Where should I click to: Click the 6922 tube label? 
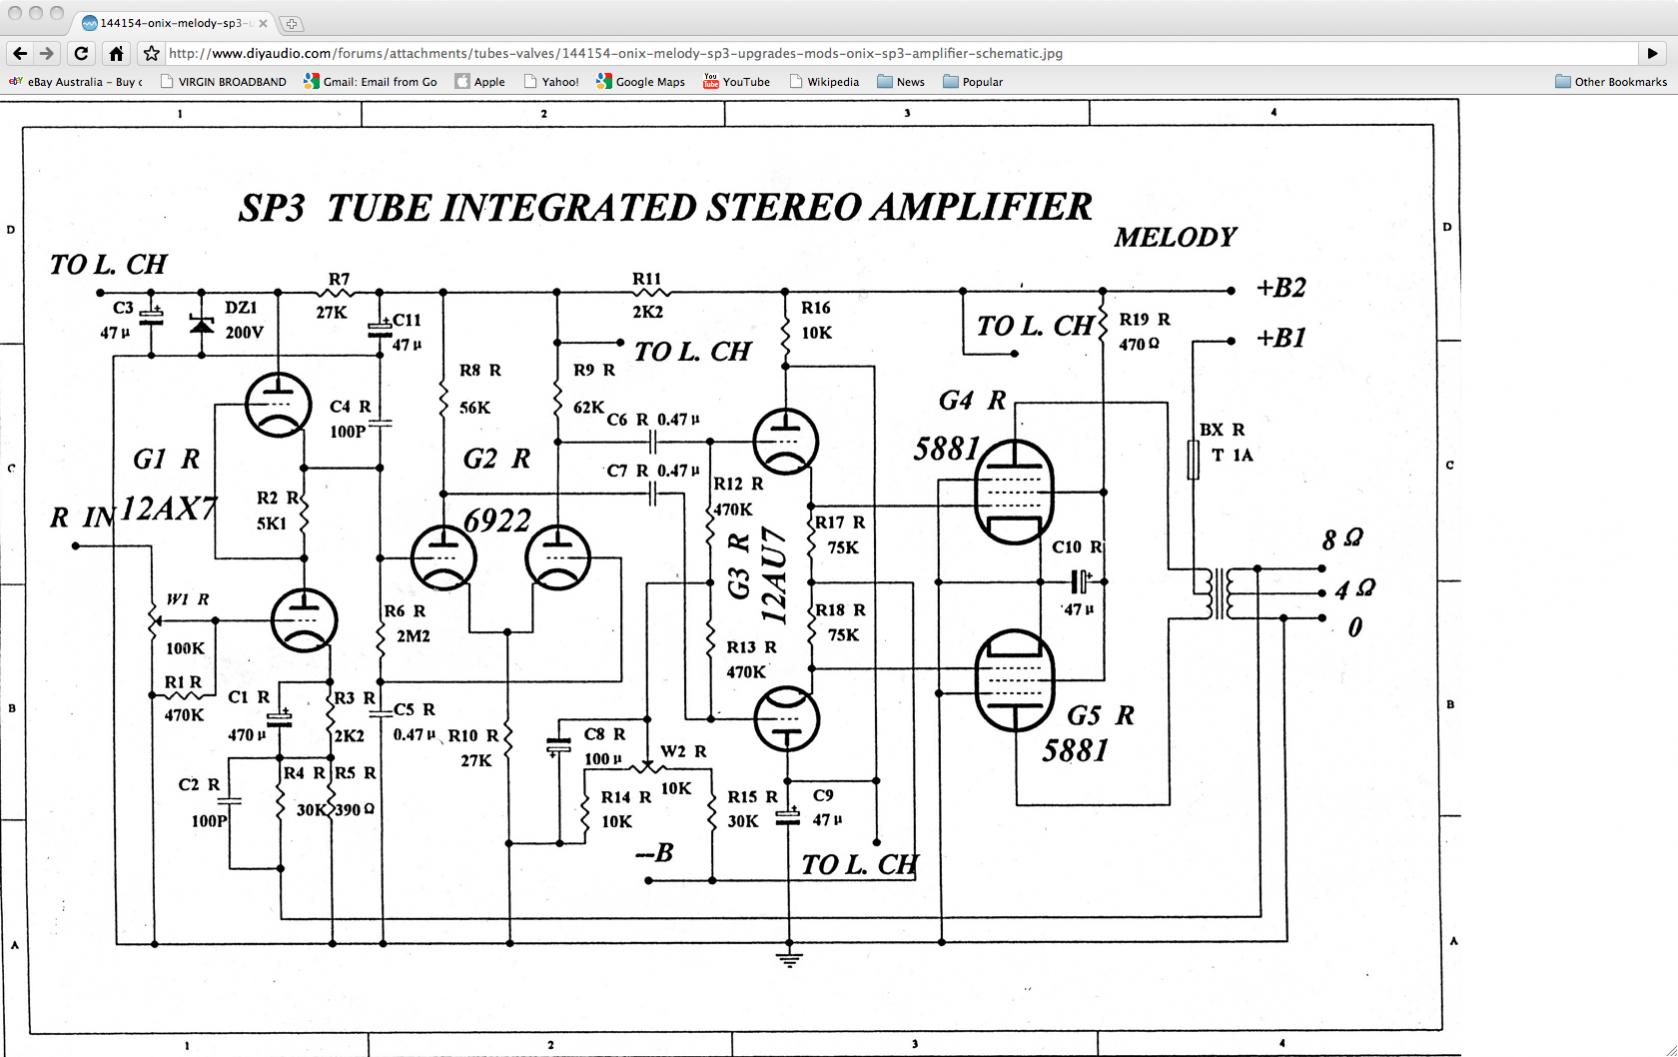pyautogui.click(x=497, y=520)
